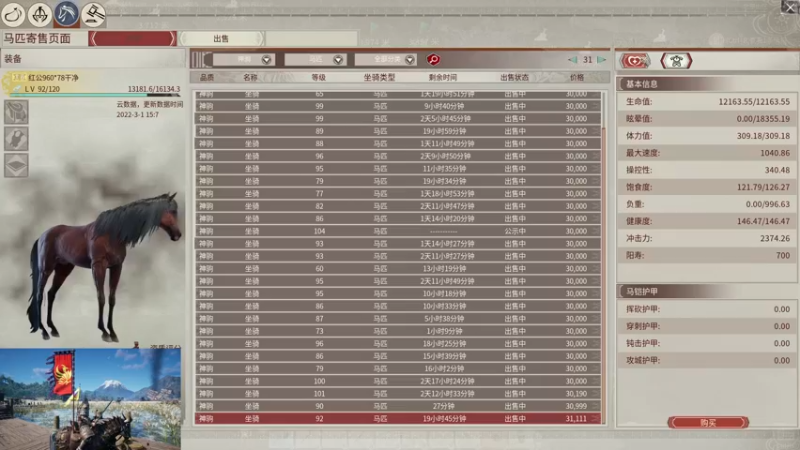This screenshot has width=800, height=450.
Task: Close the horse consignment window
Action: pos(790,7)
